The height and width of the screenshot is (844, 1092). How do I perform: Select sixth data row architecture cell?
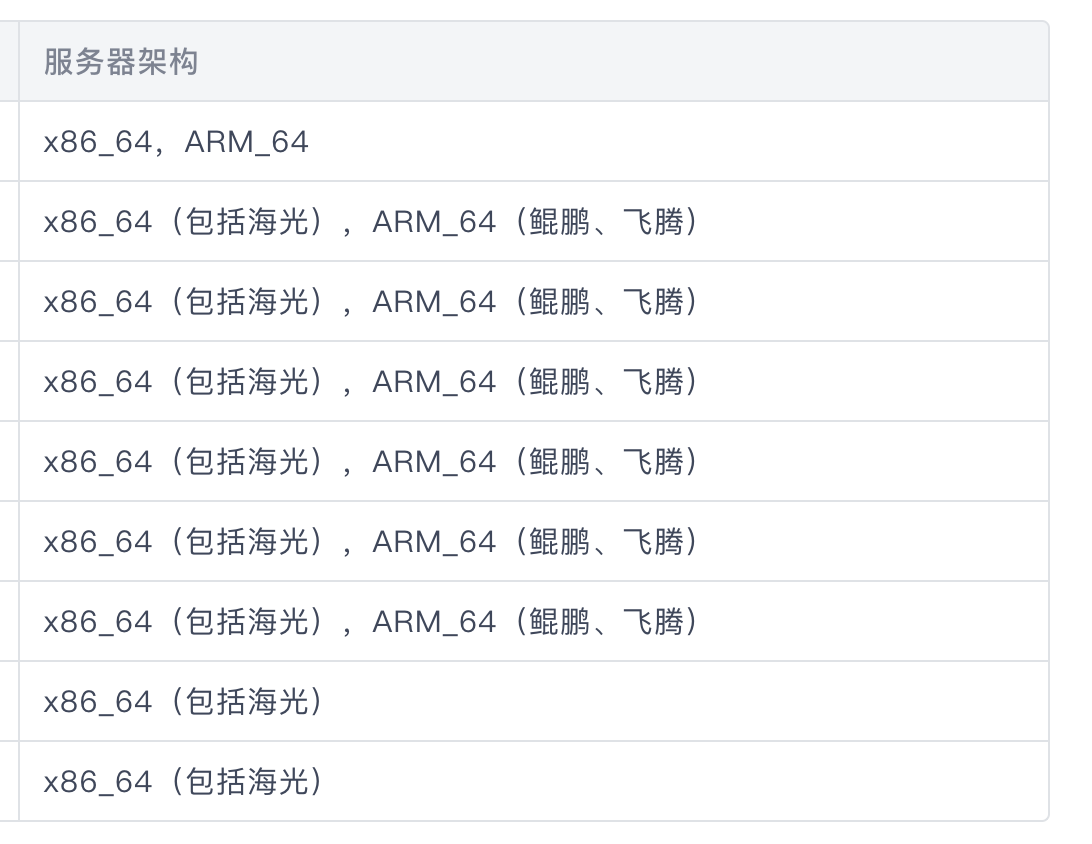(x=533, y=542)
